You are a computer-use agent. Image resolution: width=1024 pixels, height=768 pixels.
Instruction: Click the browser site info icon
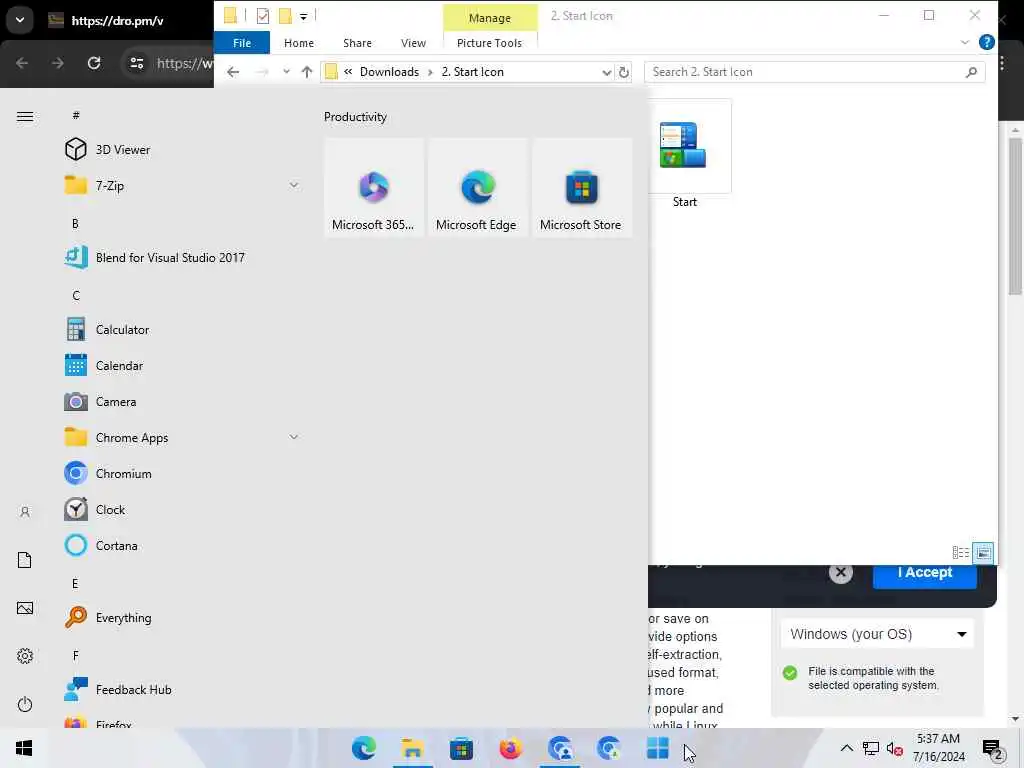coord(137,63)
